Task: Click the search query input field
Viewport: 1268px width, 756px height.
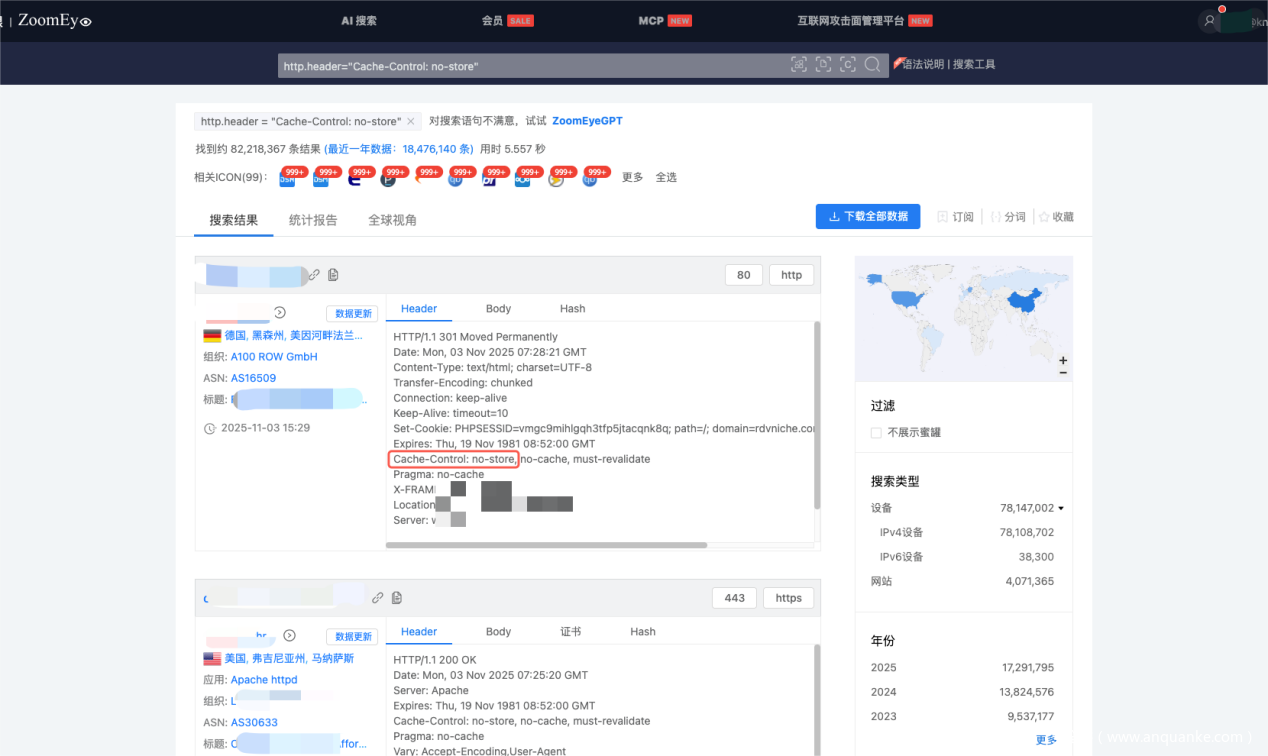Action: pos(530,66)
